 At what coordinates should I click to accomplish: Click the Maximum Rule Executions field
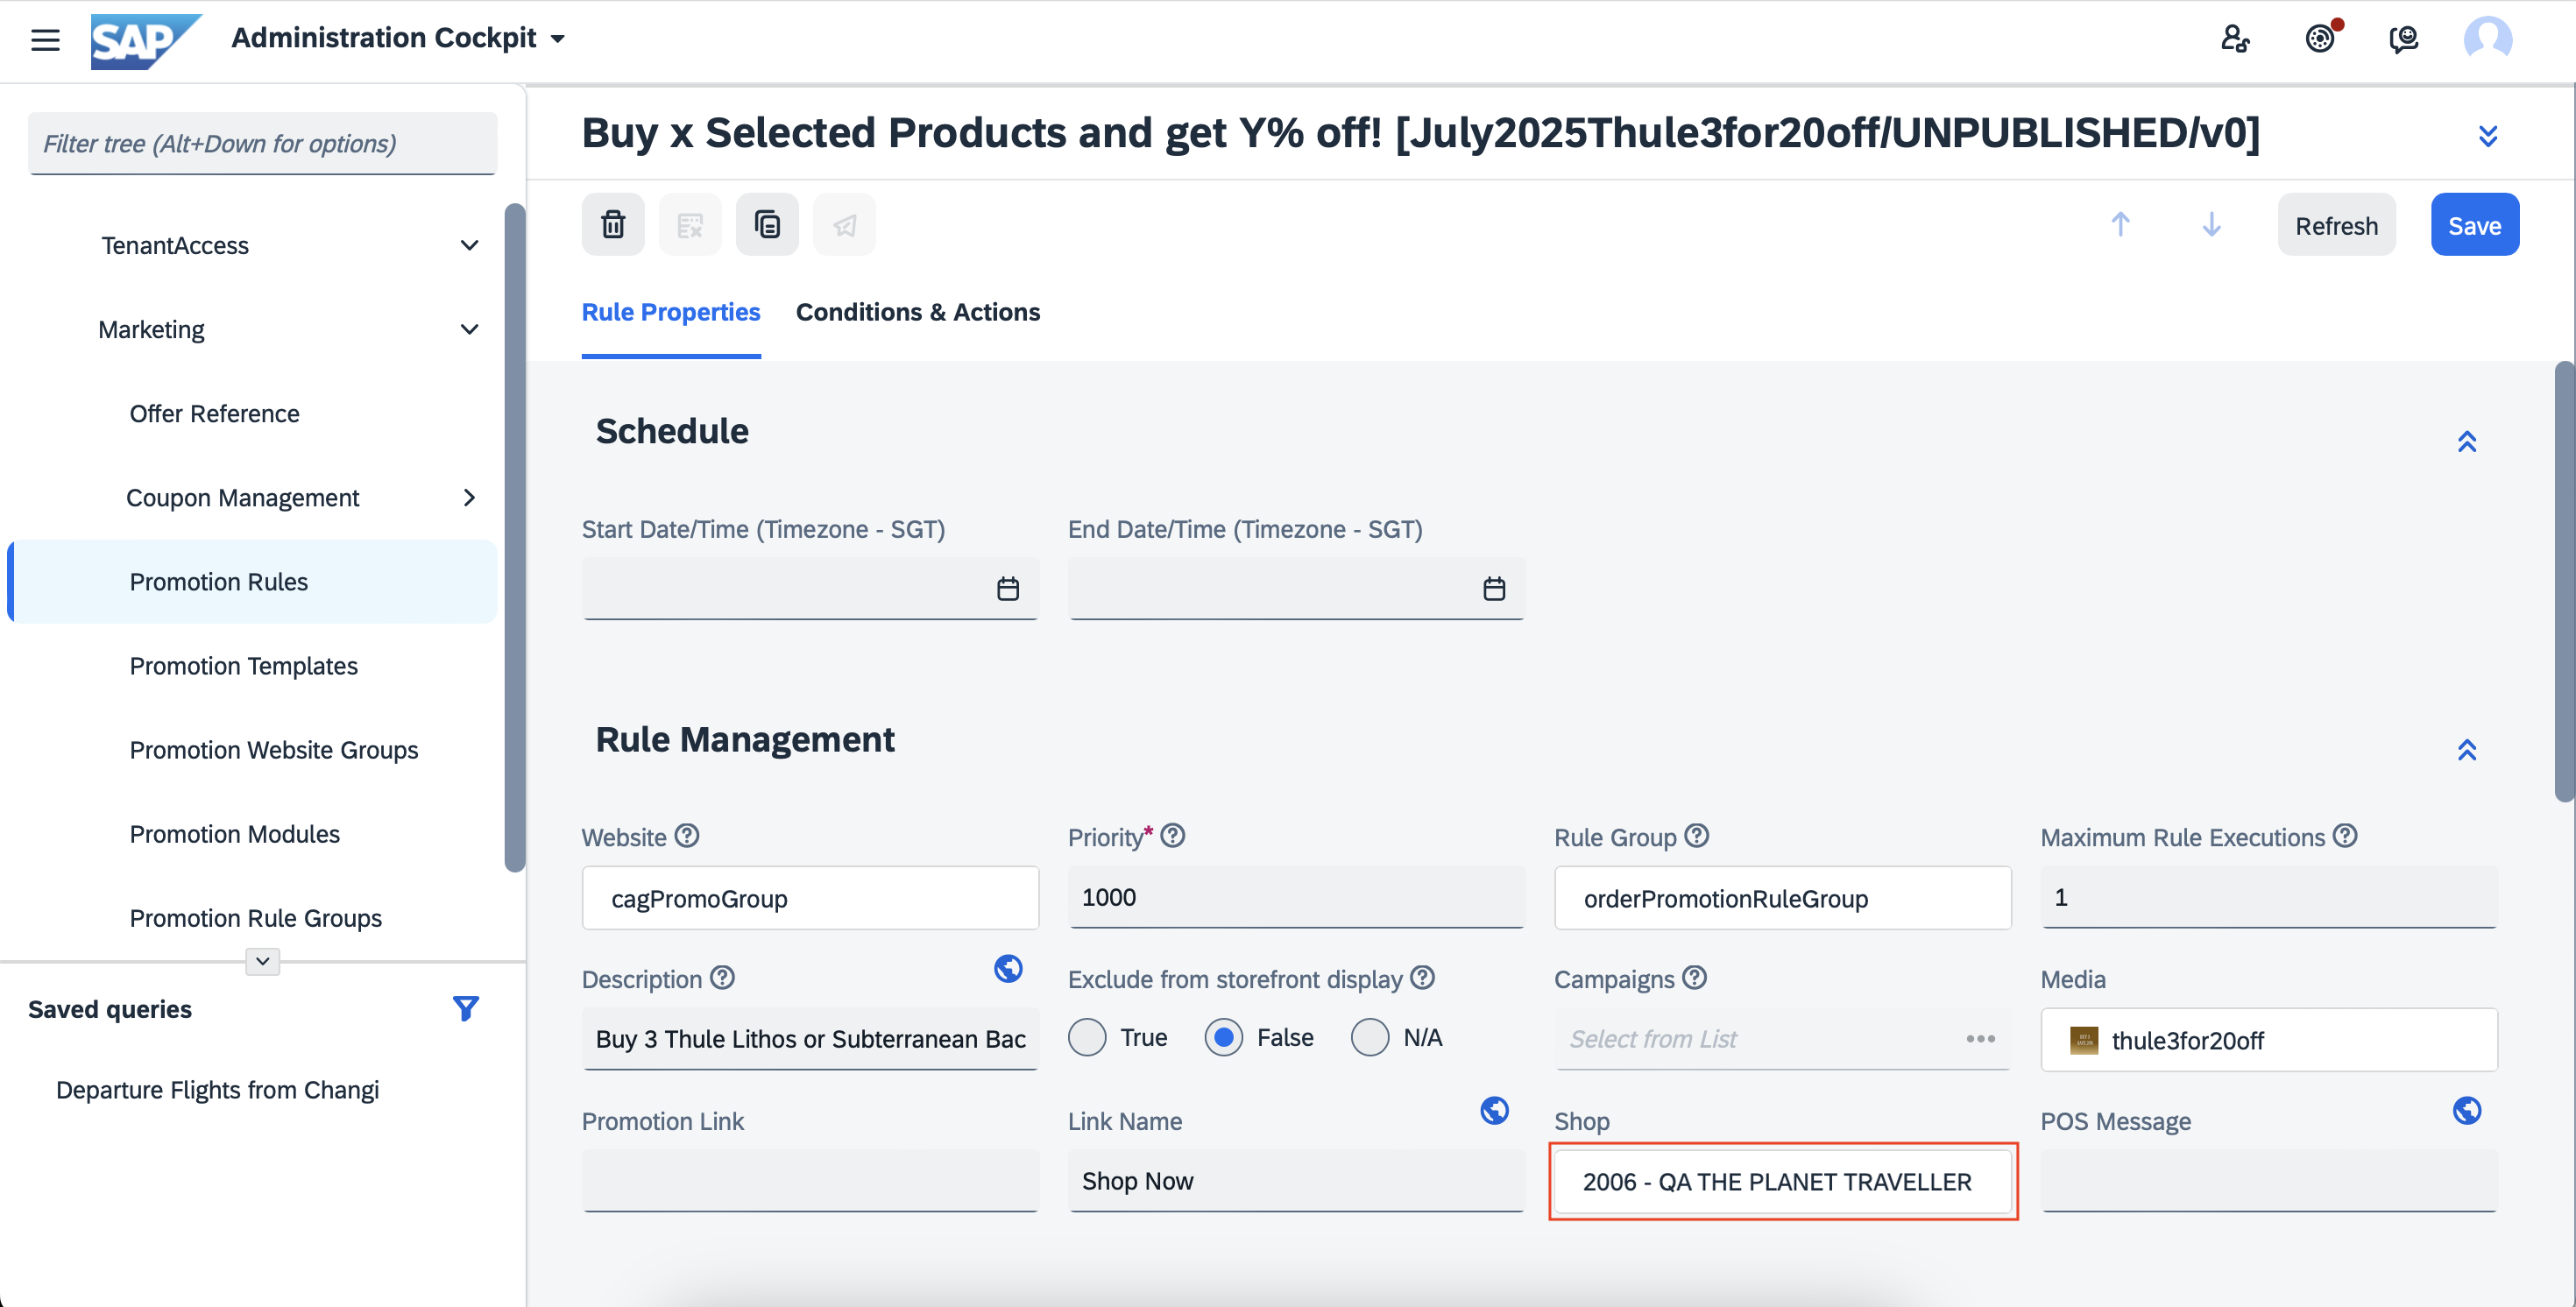(2269, 897)
